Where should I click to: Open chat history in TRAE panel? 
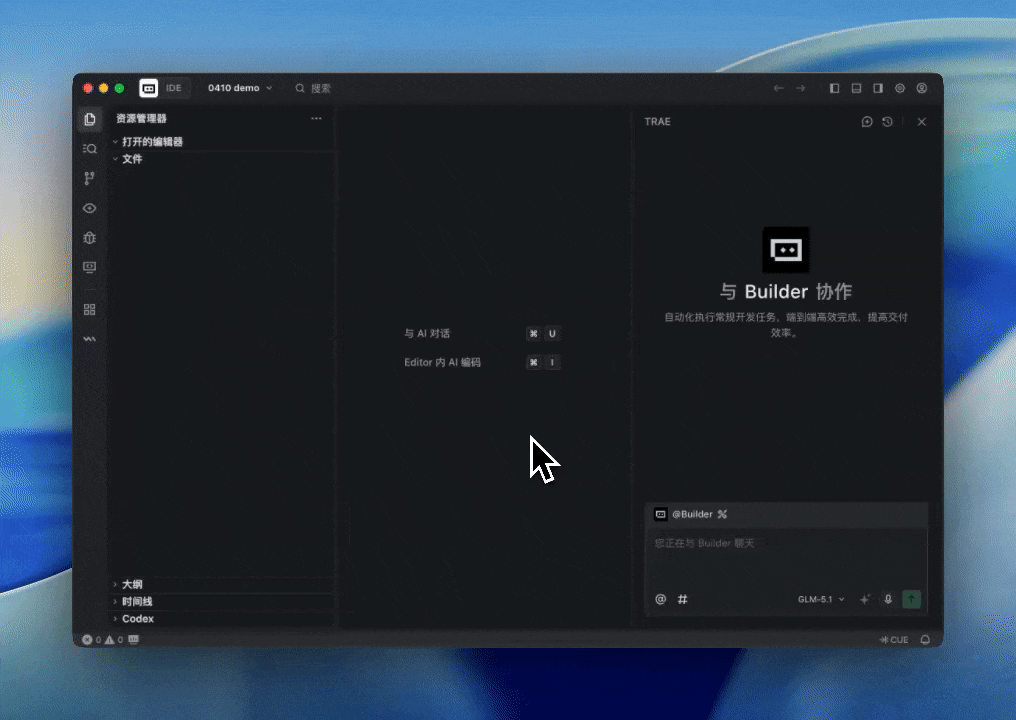pos(888,122)
